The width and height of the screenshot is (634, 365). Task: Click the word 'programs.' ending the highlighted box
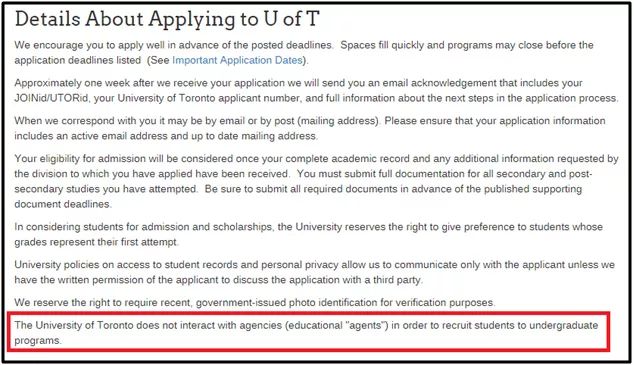[38, 341]
